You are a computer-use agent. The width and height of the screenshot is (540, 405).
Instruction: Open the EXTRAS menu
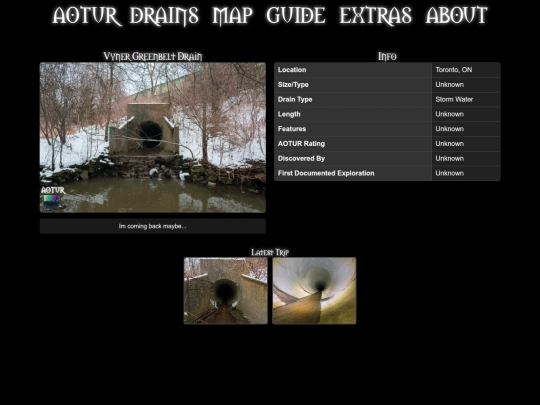pyautogui.click(x=375, y=16)
